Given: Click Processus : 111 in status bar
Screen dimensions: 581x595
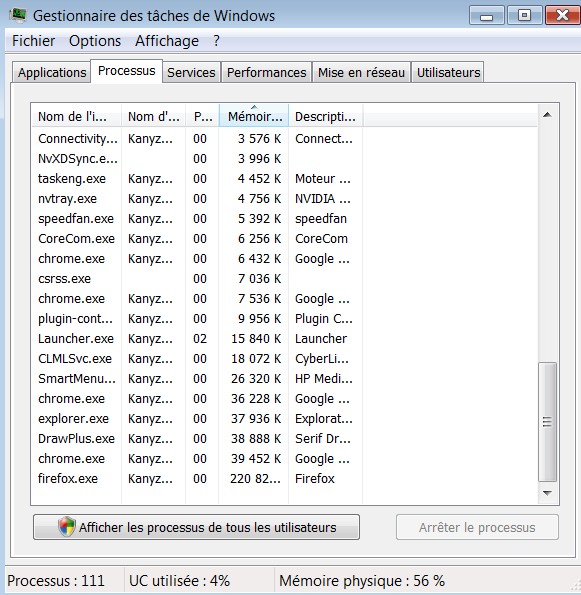Looking at the screenshot, I should (x=56, y=581).
